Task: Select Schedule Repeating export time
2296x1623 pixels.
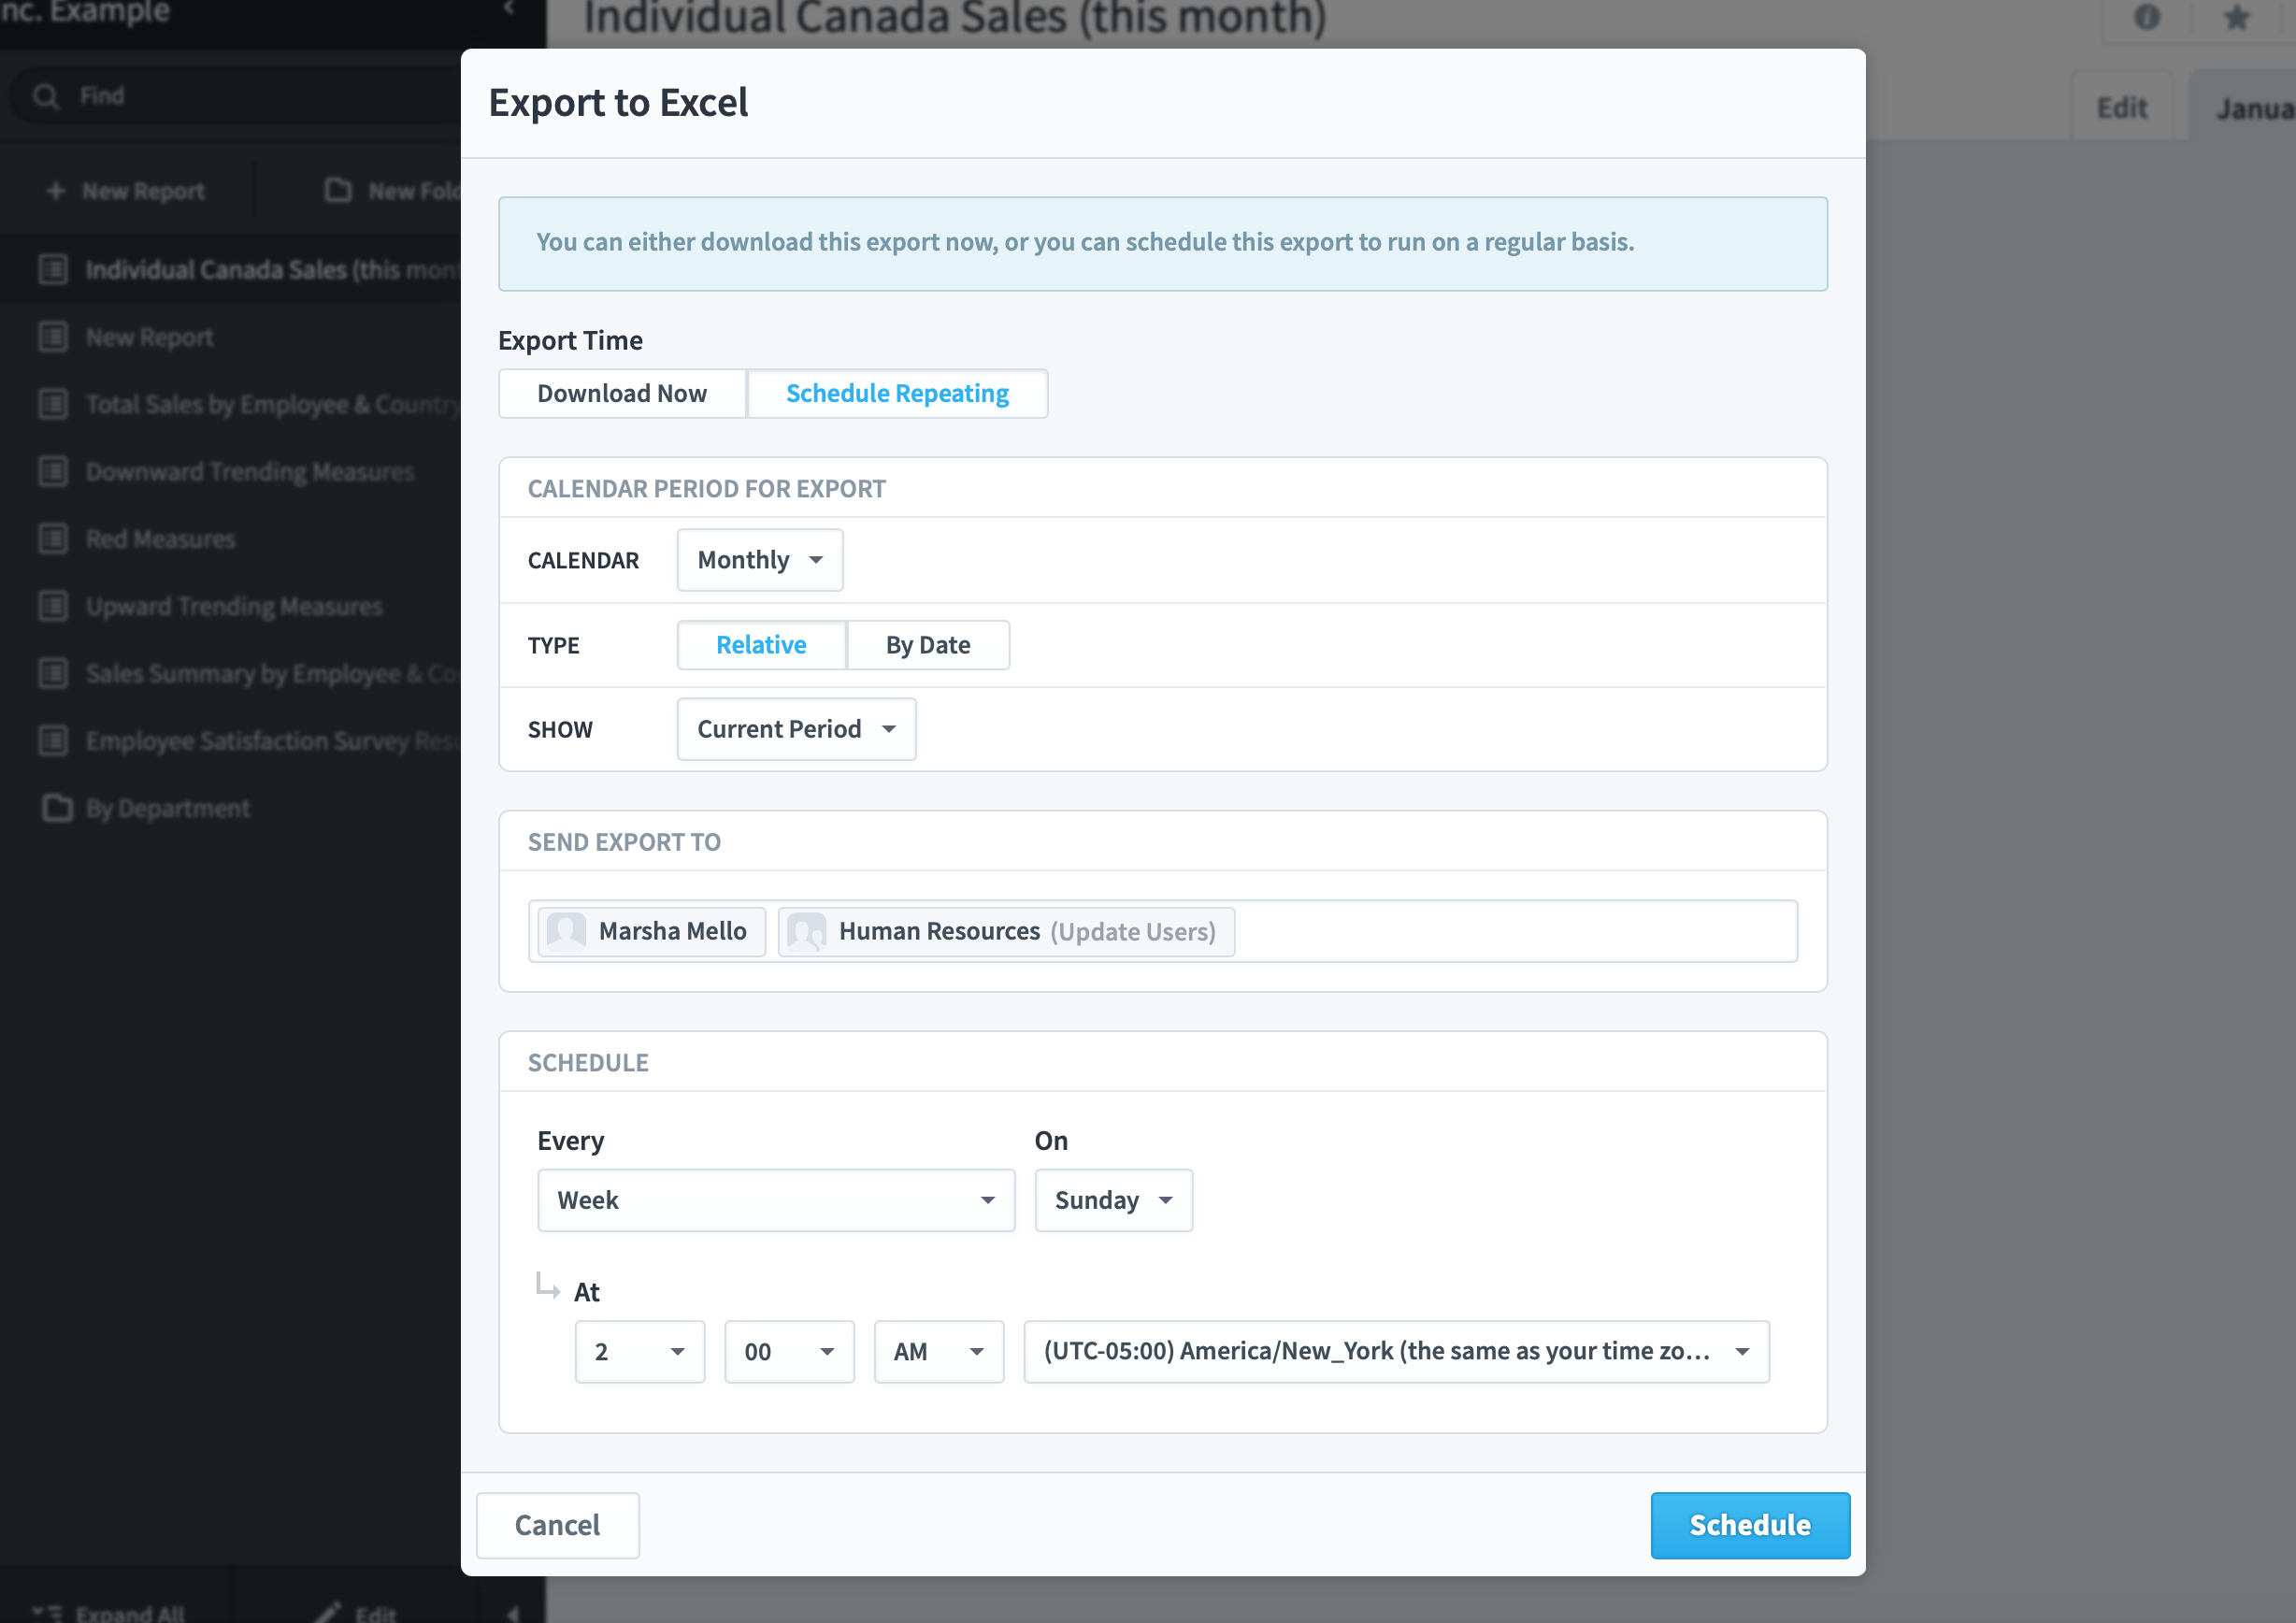Action: point(897,393)
